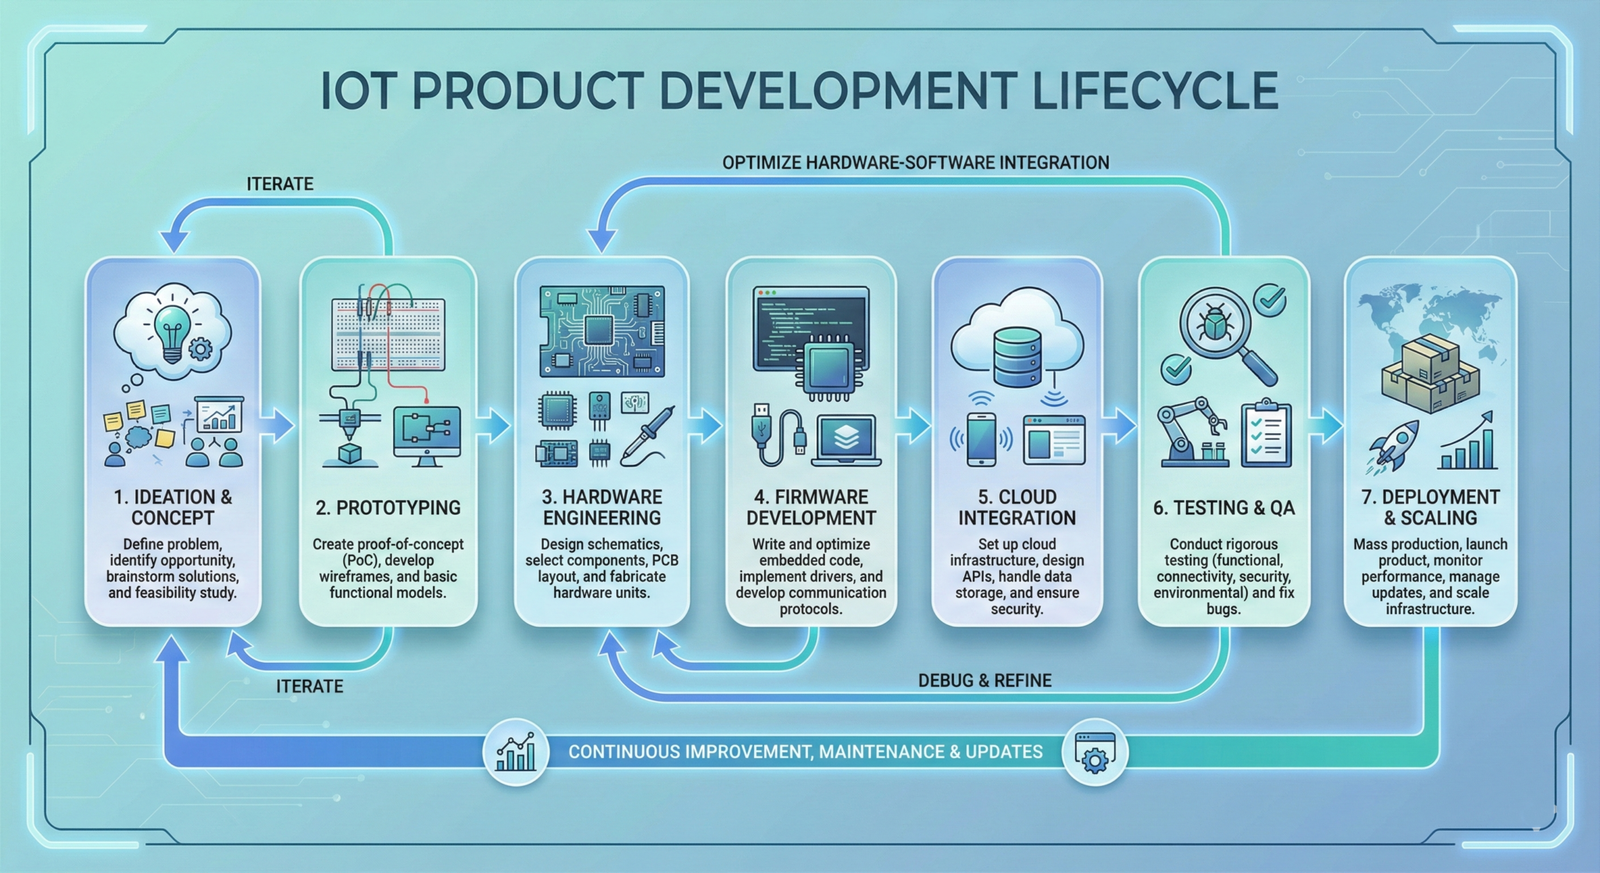The image size is (1600, 873).
Task: Click the bug under magnifying glass icon
Action: [x=1228, y=335]
